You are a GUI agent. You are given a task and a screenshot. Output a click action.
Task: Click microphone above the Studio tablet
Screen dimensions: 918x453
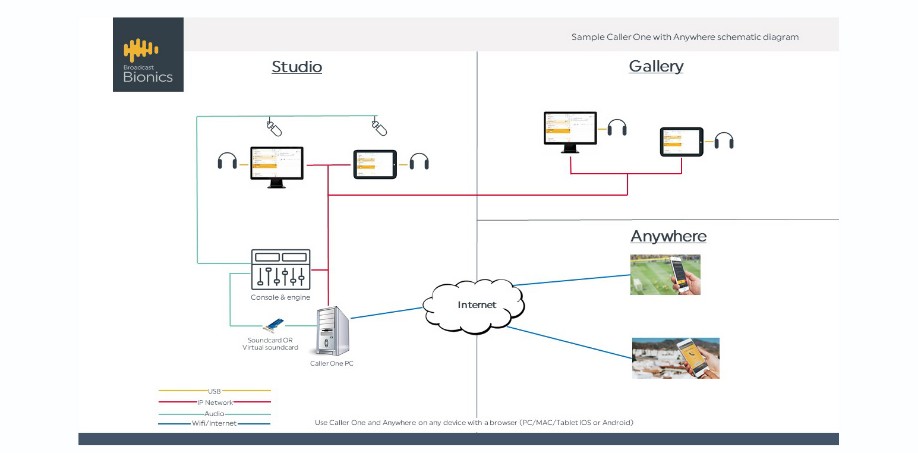(379, 126)
